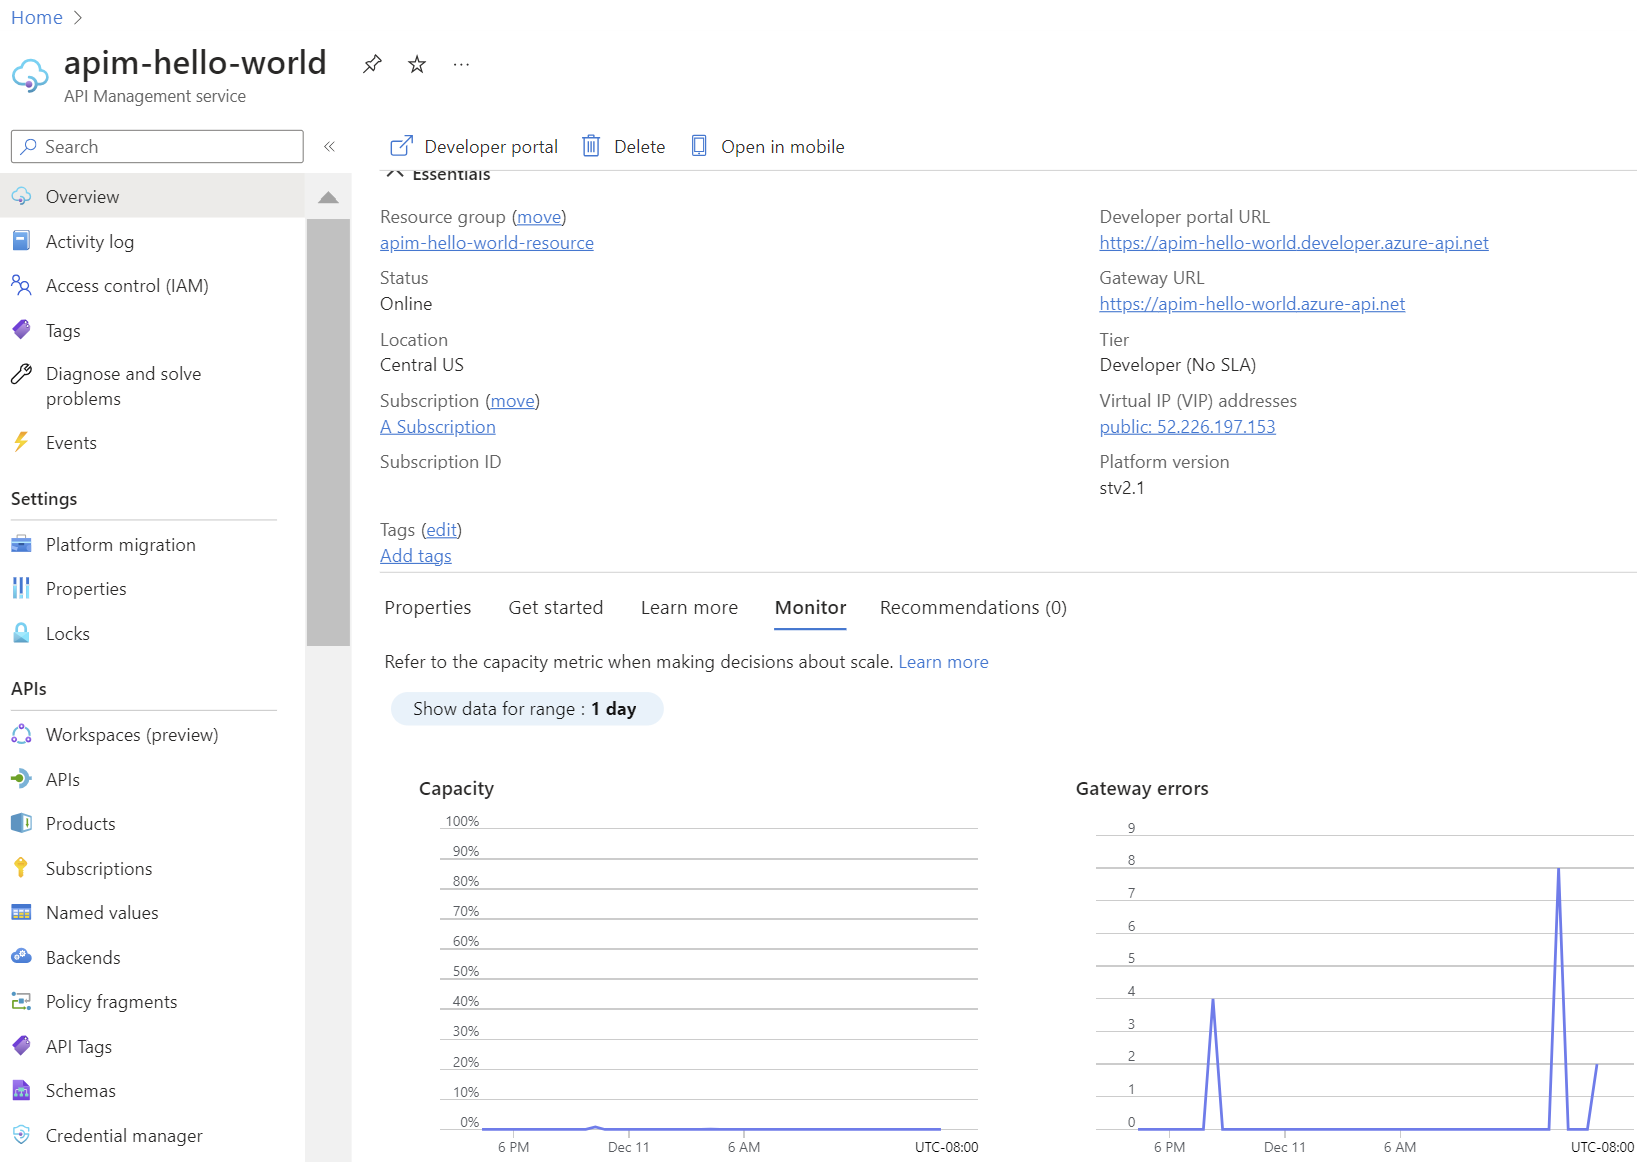Pin apim-hello-world to dashboard
1637x1162 pixels.
click(x=372, y=64)
